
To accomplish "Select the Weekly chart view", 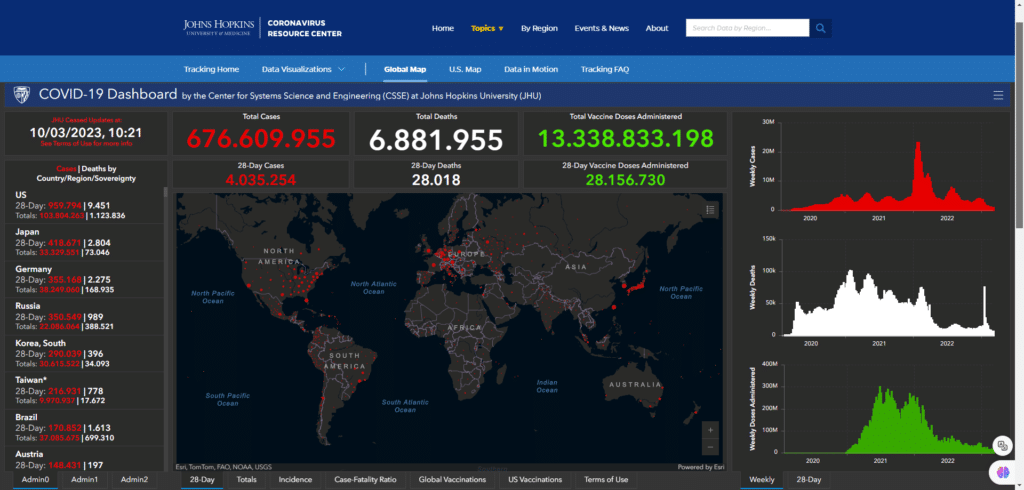I will point(762,480).
